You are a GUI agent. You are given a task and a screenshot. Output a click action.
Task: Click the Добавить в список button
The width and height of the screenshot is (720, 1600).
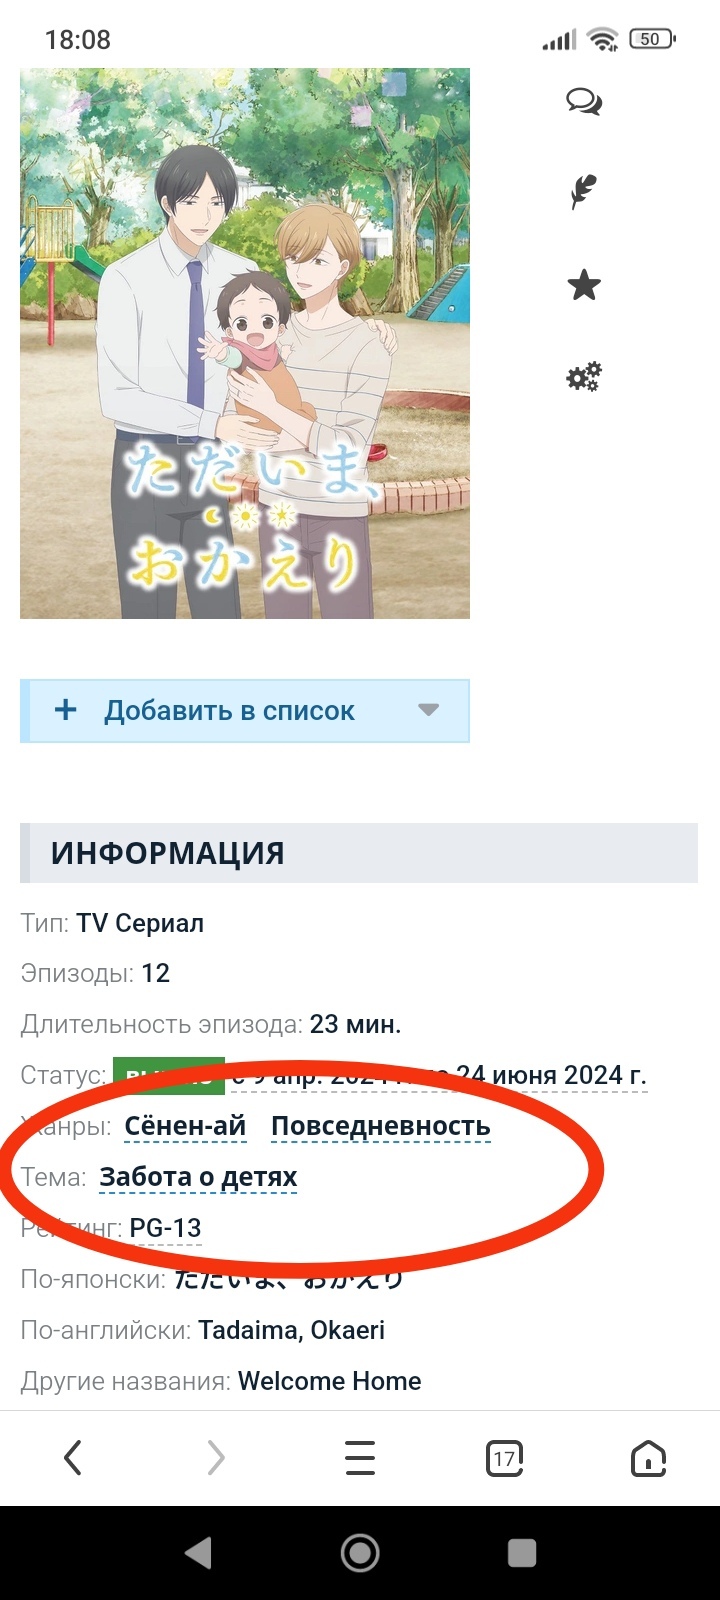[245, 711]
